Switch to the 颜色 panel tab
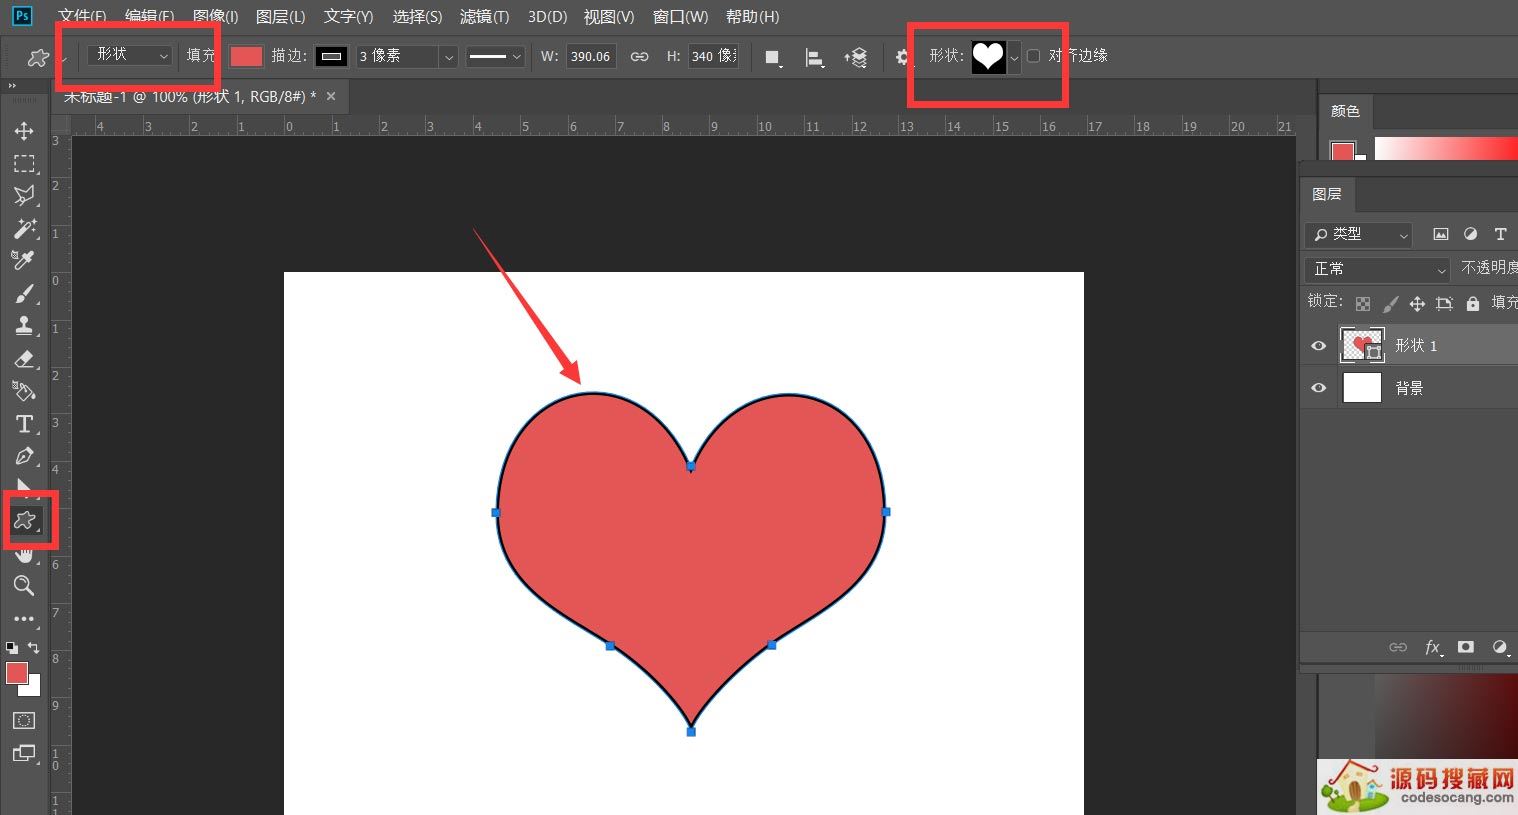1518x815 pixels. 1345,111
